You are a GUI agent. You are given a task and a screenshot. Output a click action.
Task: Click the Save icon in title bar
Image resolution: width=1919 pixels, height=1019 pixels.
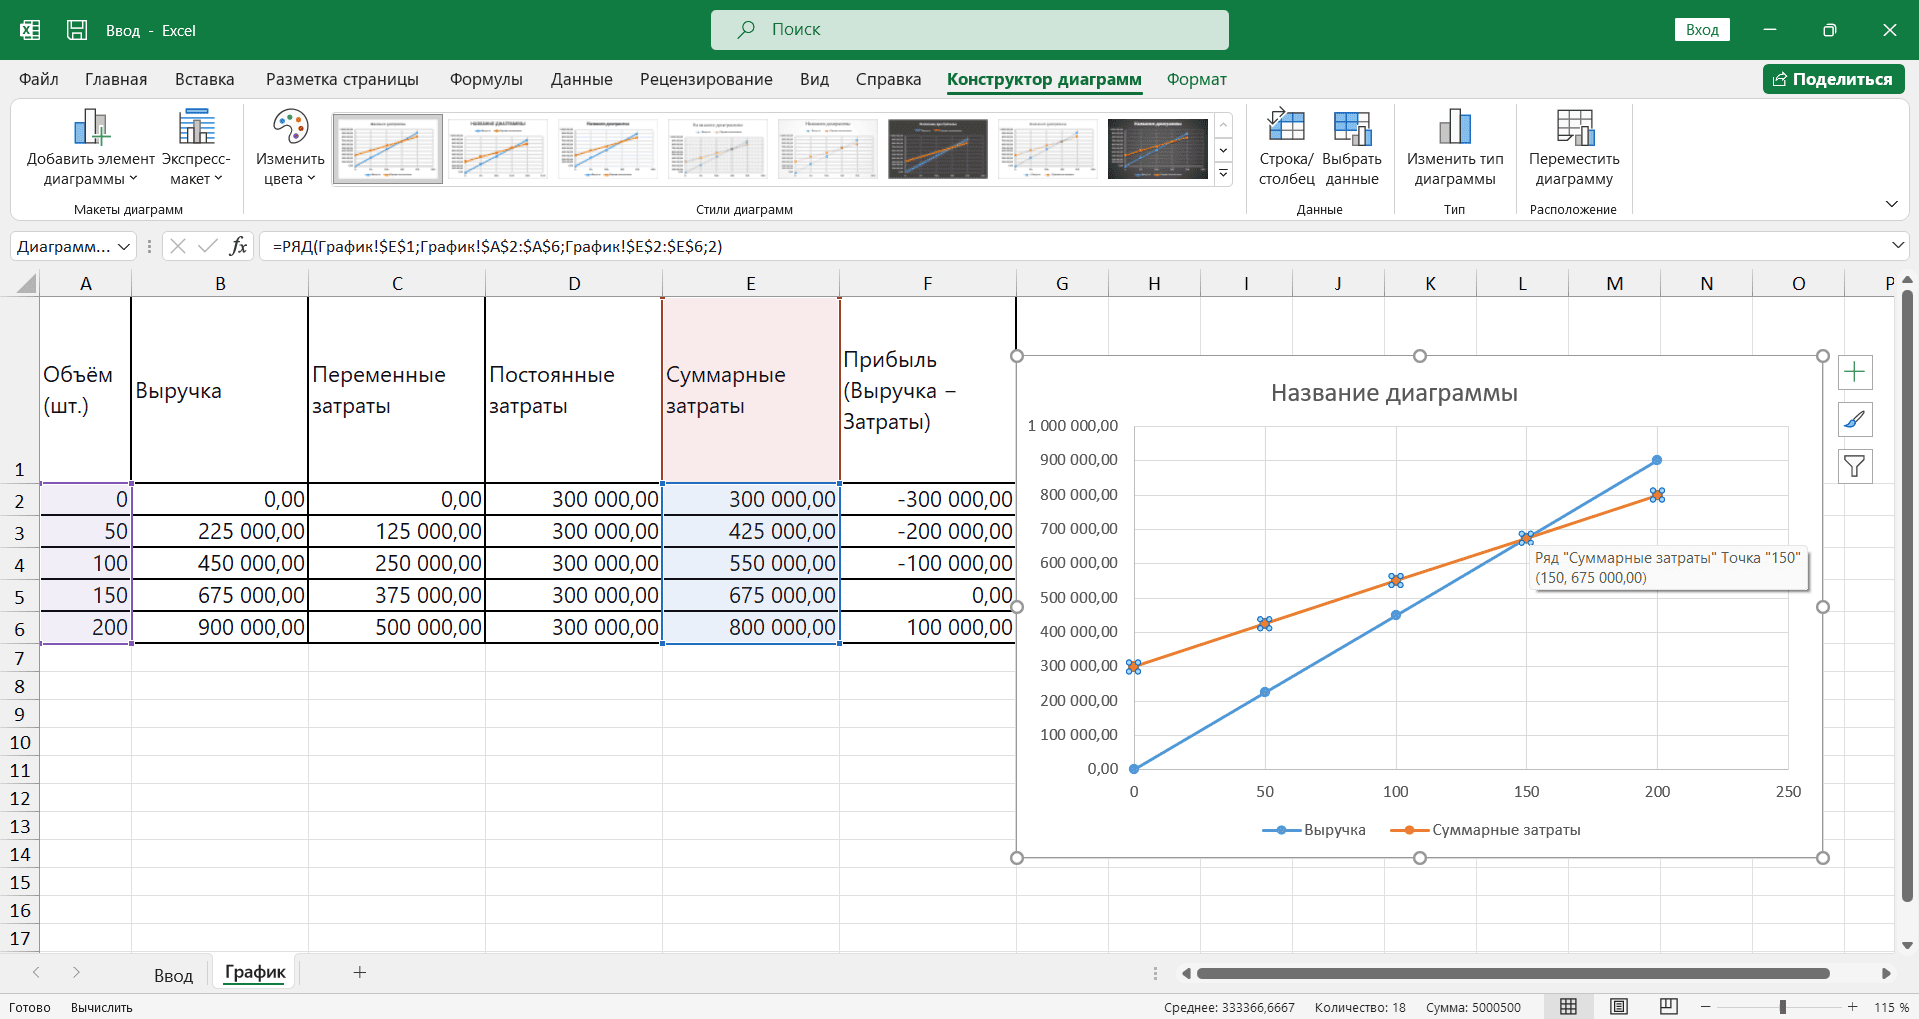(77, 30)
